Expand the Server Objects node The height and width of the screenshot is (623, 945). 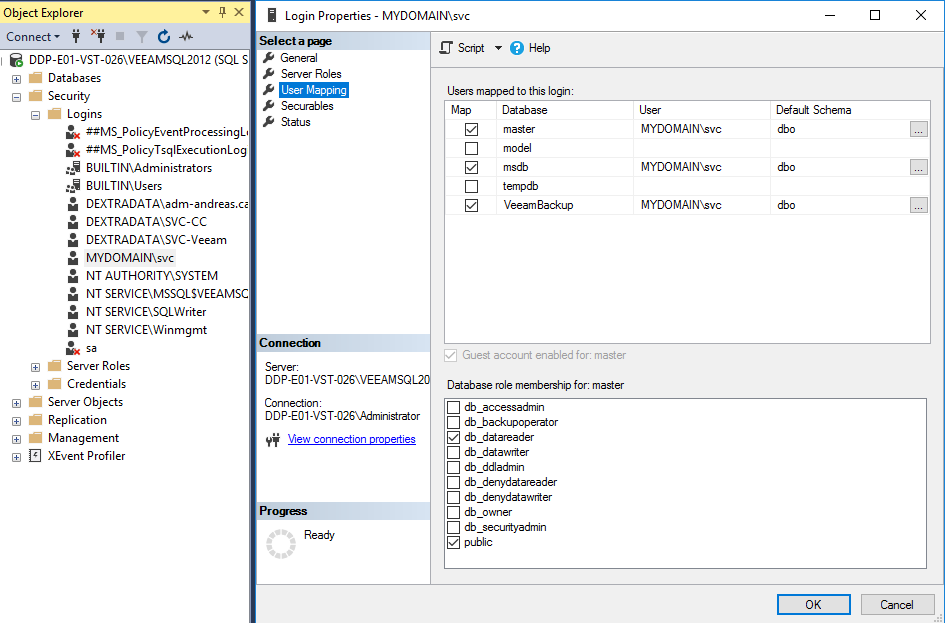16,403
